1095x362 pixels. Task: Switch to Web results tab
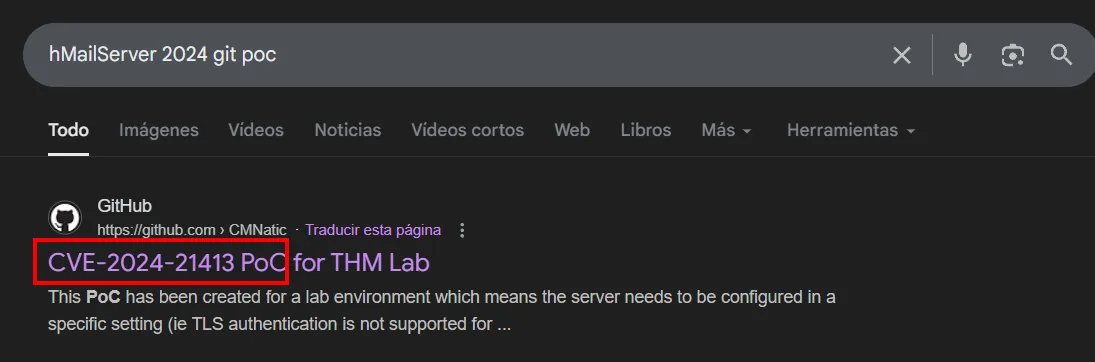point(572,130)
